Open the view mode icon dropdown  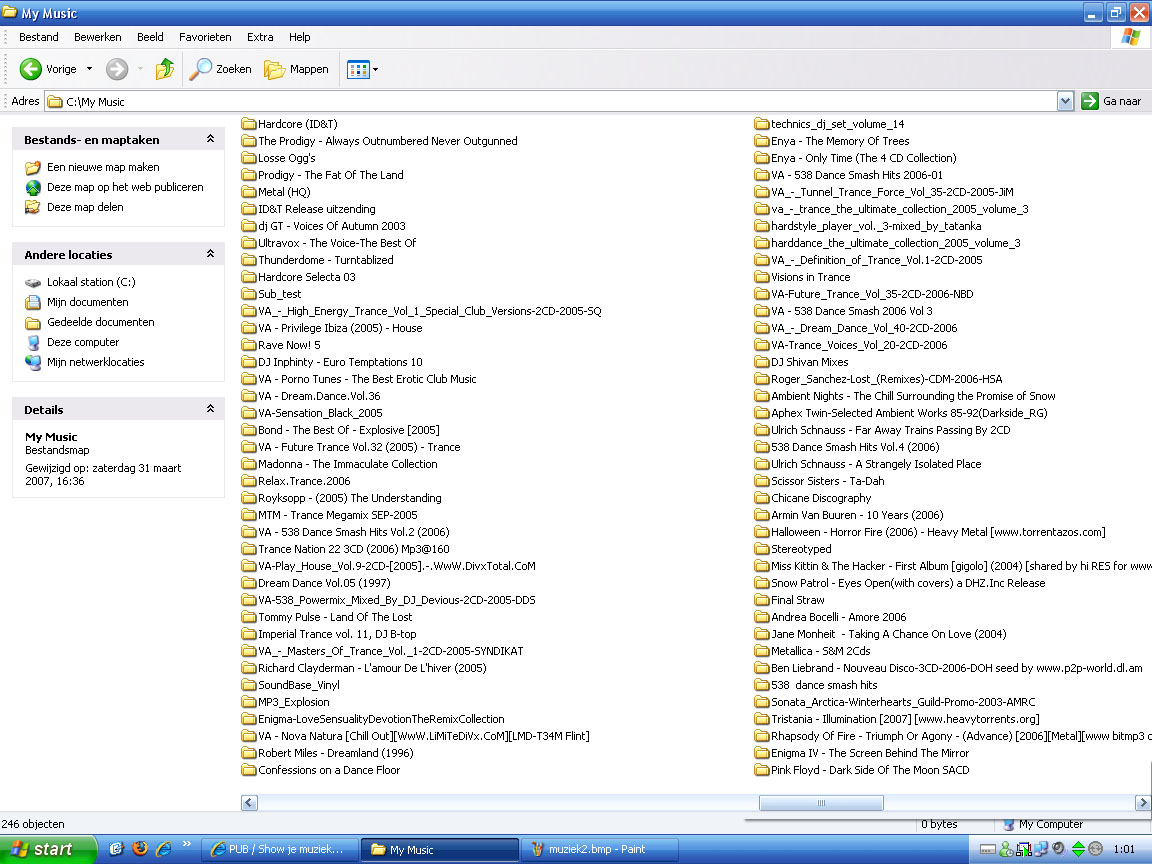click(362, 70)
